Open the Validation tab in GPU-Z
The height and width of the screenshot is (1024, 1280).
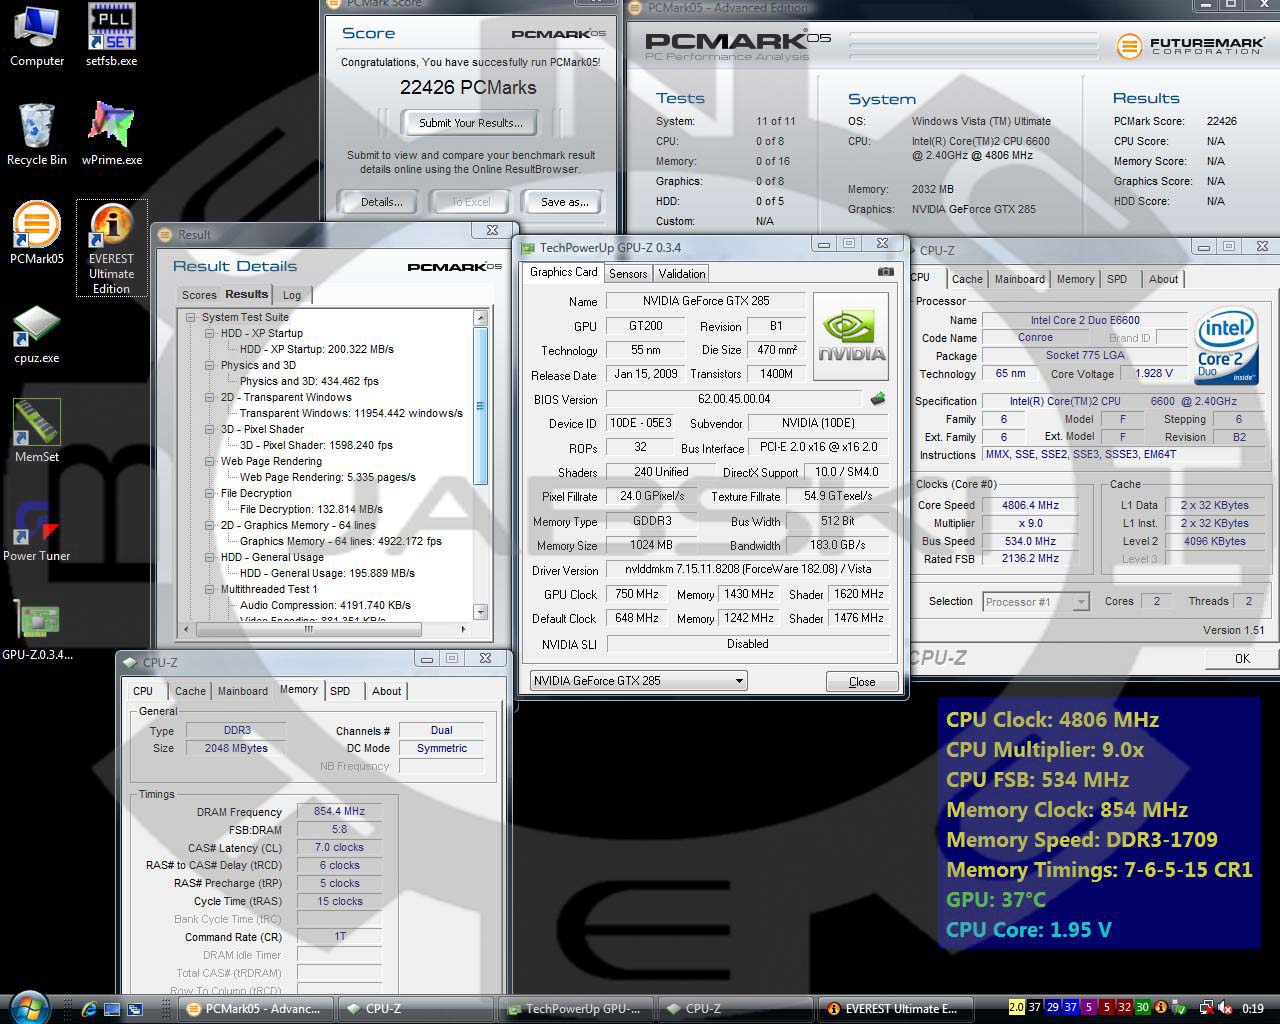tap(682, 274)
